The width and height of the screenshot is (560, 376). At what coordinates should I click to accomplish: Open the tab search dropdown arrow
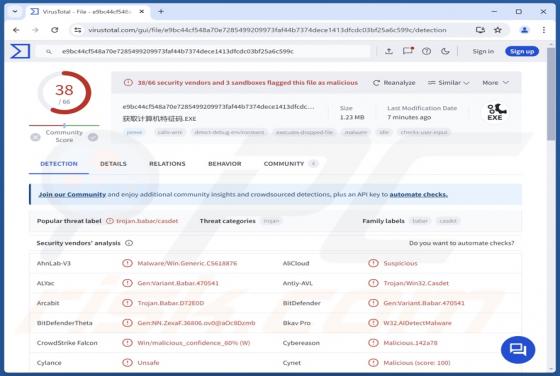(15, 11)
